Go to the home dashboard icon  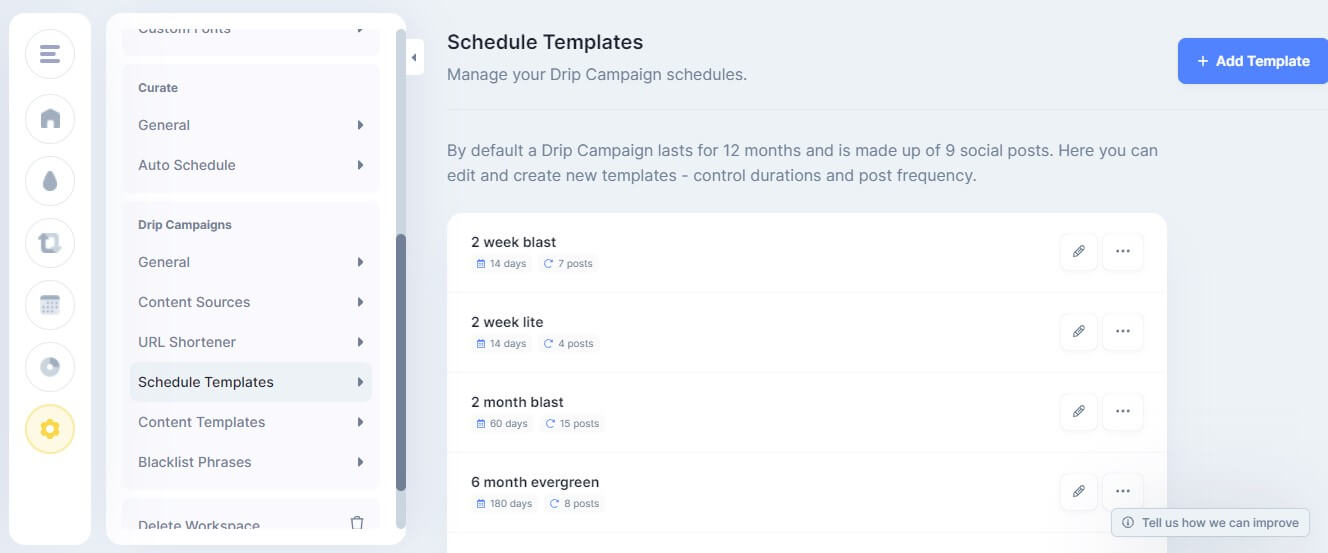point(50,119)
